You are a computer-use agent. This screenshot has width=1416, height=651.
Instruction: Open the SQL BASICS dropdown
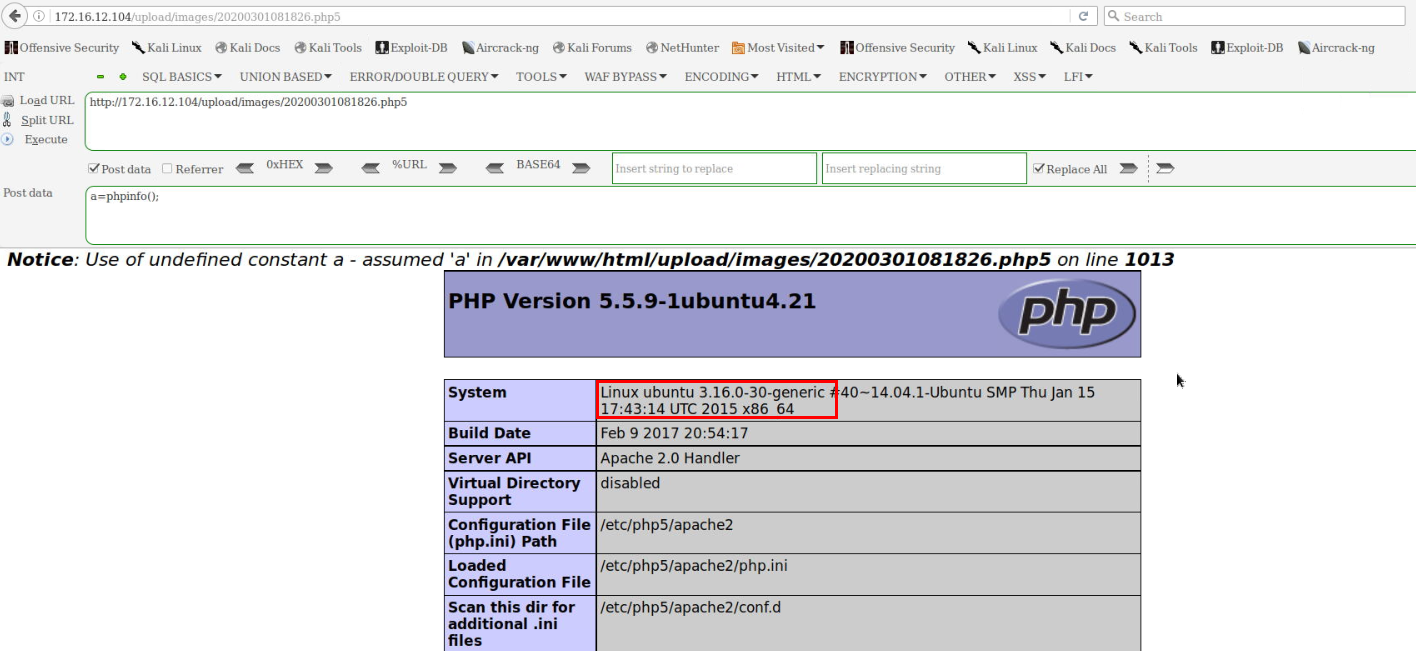pyautogui.click(x=181, y=76)
